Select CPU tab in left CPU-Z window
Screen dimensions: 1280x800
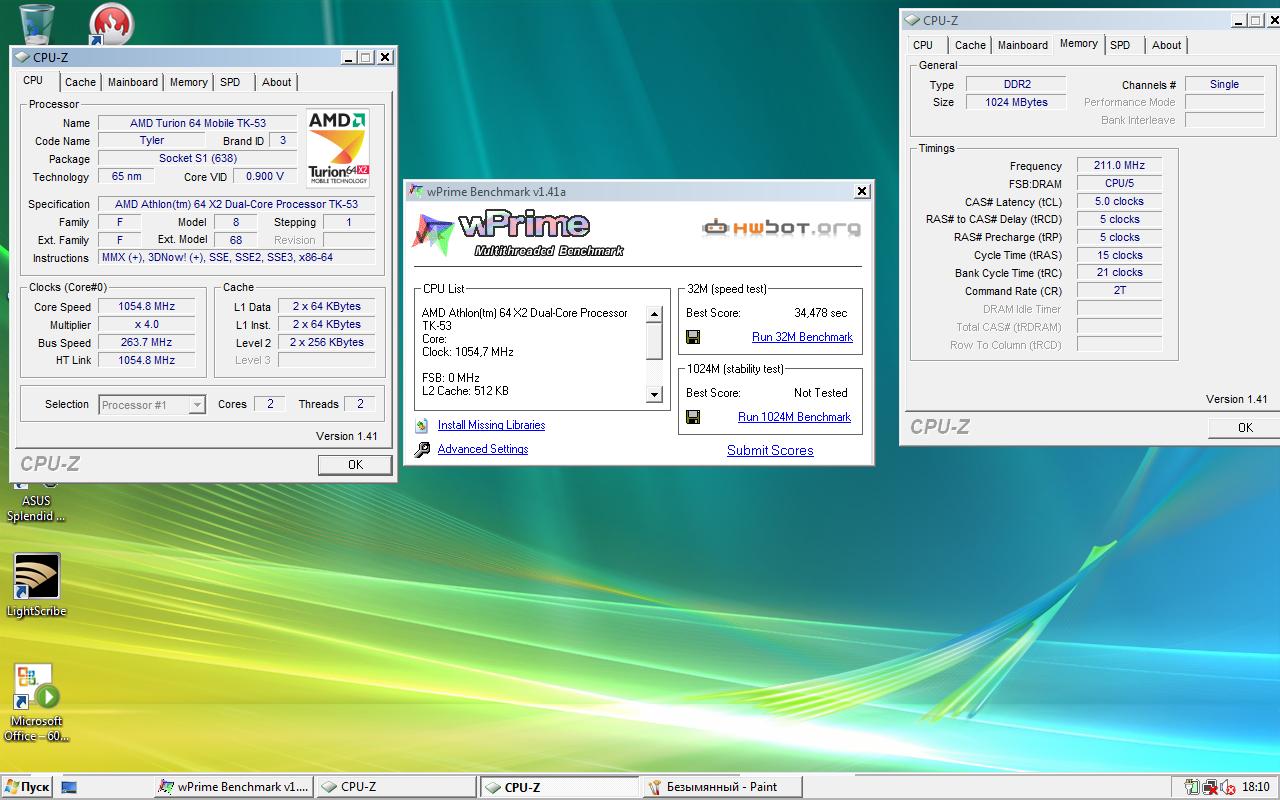point(33,81)
